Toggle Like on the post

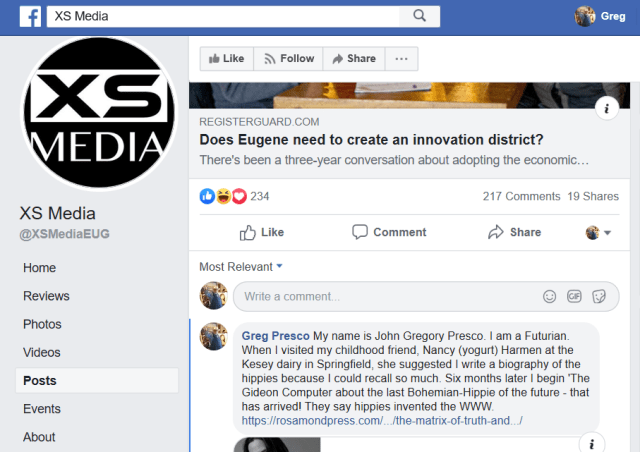[x=262, y=232]
